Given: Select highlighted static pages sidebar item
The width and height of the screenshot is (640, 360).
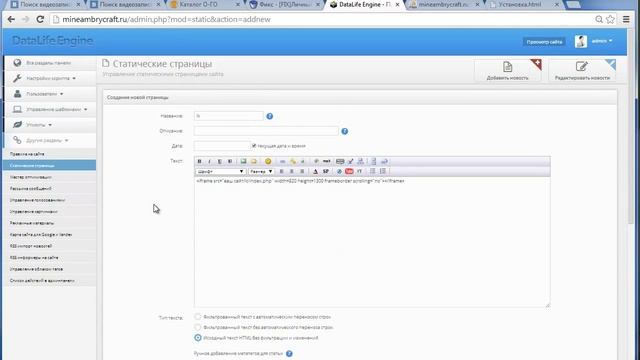Looking at the screenshot, I should click(50, 166).
